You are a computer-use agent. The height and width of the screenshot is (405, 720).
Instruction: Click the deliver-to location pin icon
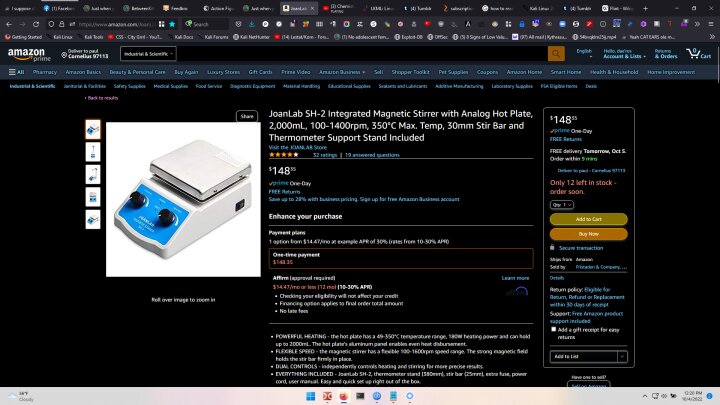coord(64,55)
